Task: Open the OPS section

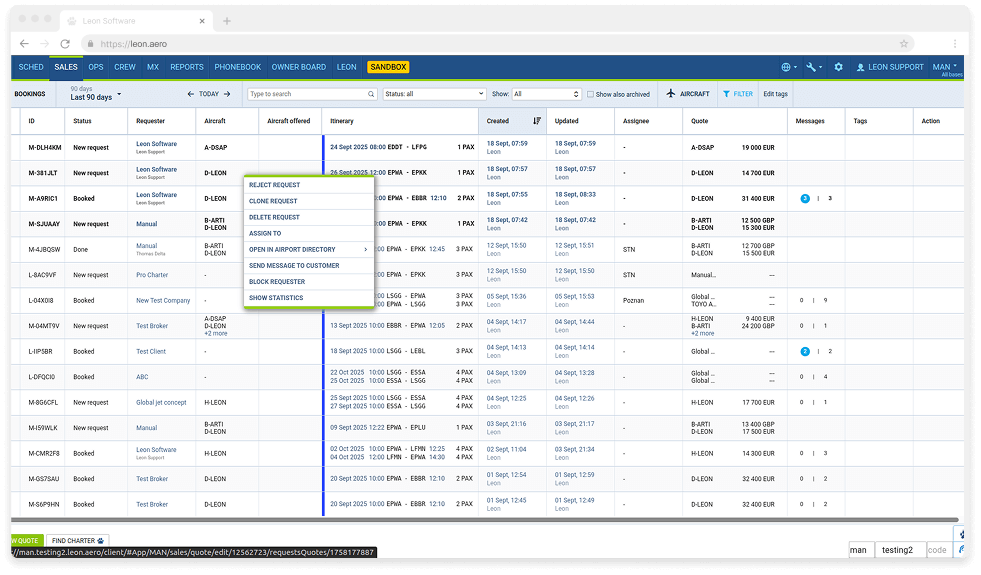Action: point(96,67)
